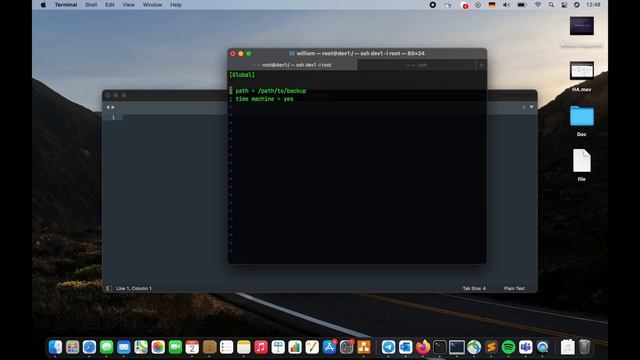The height and width of the screenshot is (360, 640).
Task: Open the Tab Size: 4 selector
Action: (x=474, y=288)
